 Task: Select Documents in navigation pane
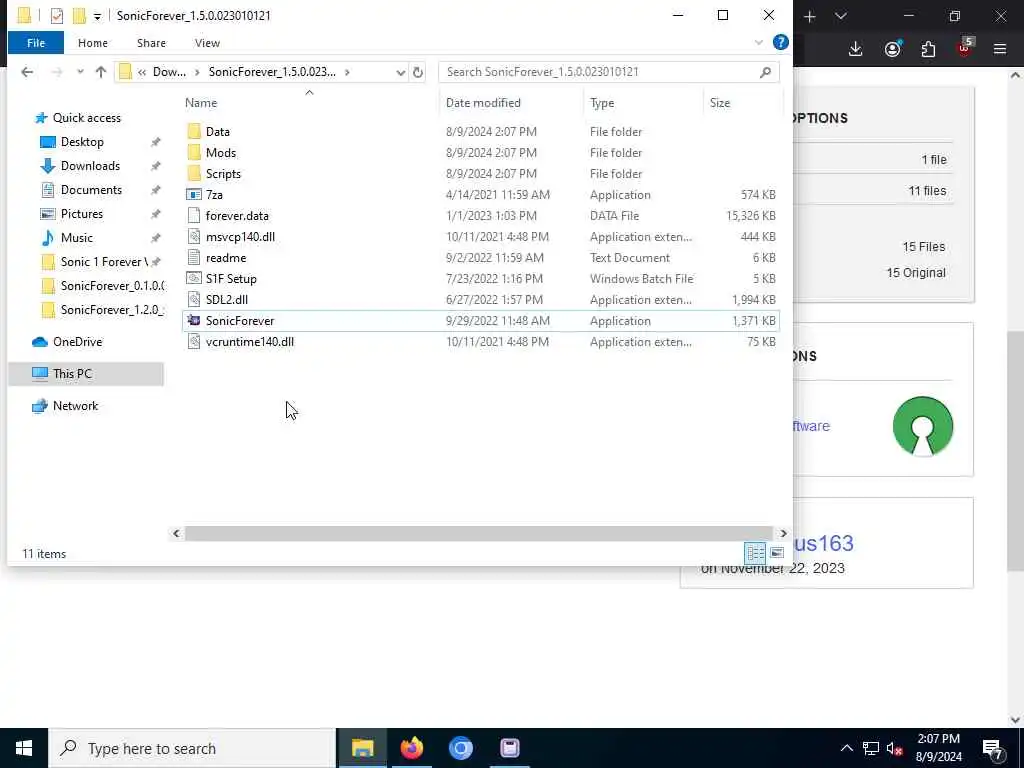click(91, 189)
